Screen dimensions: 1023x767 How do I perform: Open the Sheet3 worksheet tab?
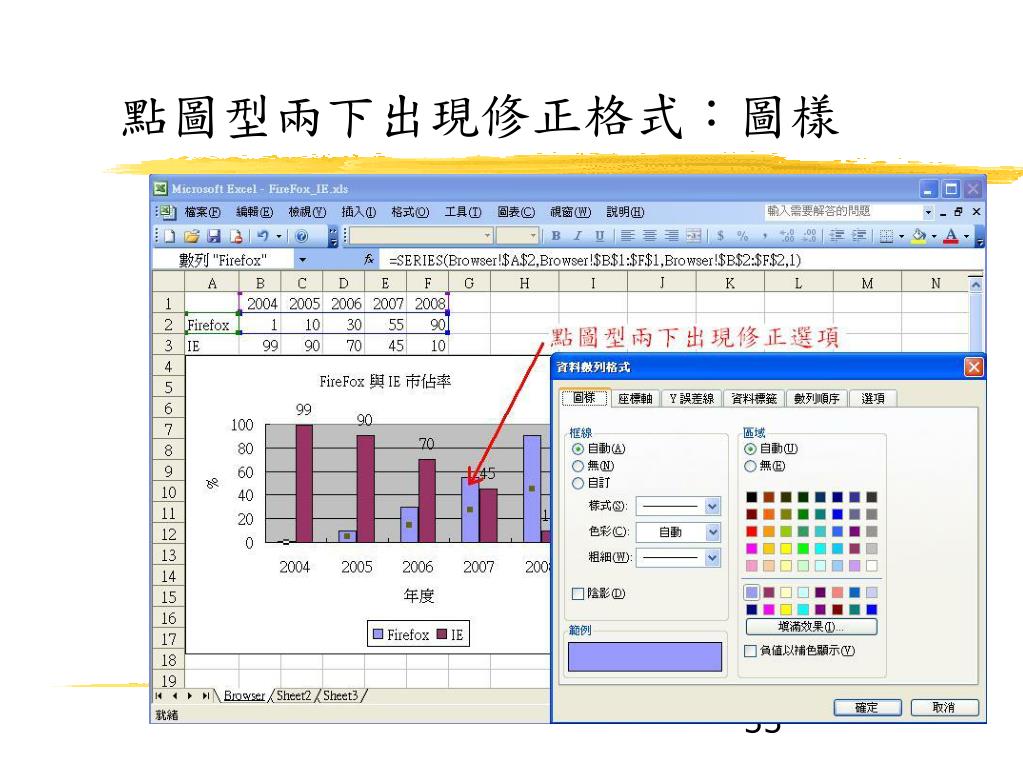point(341,696)
